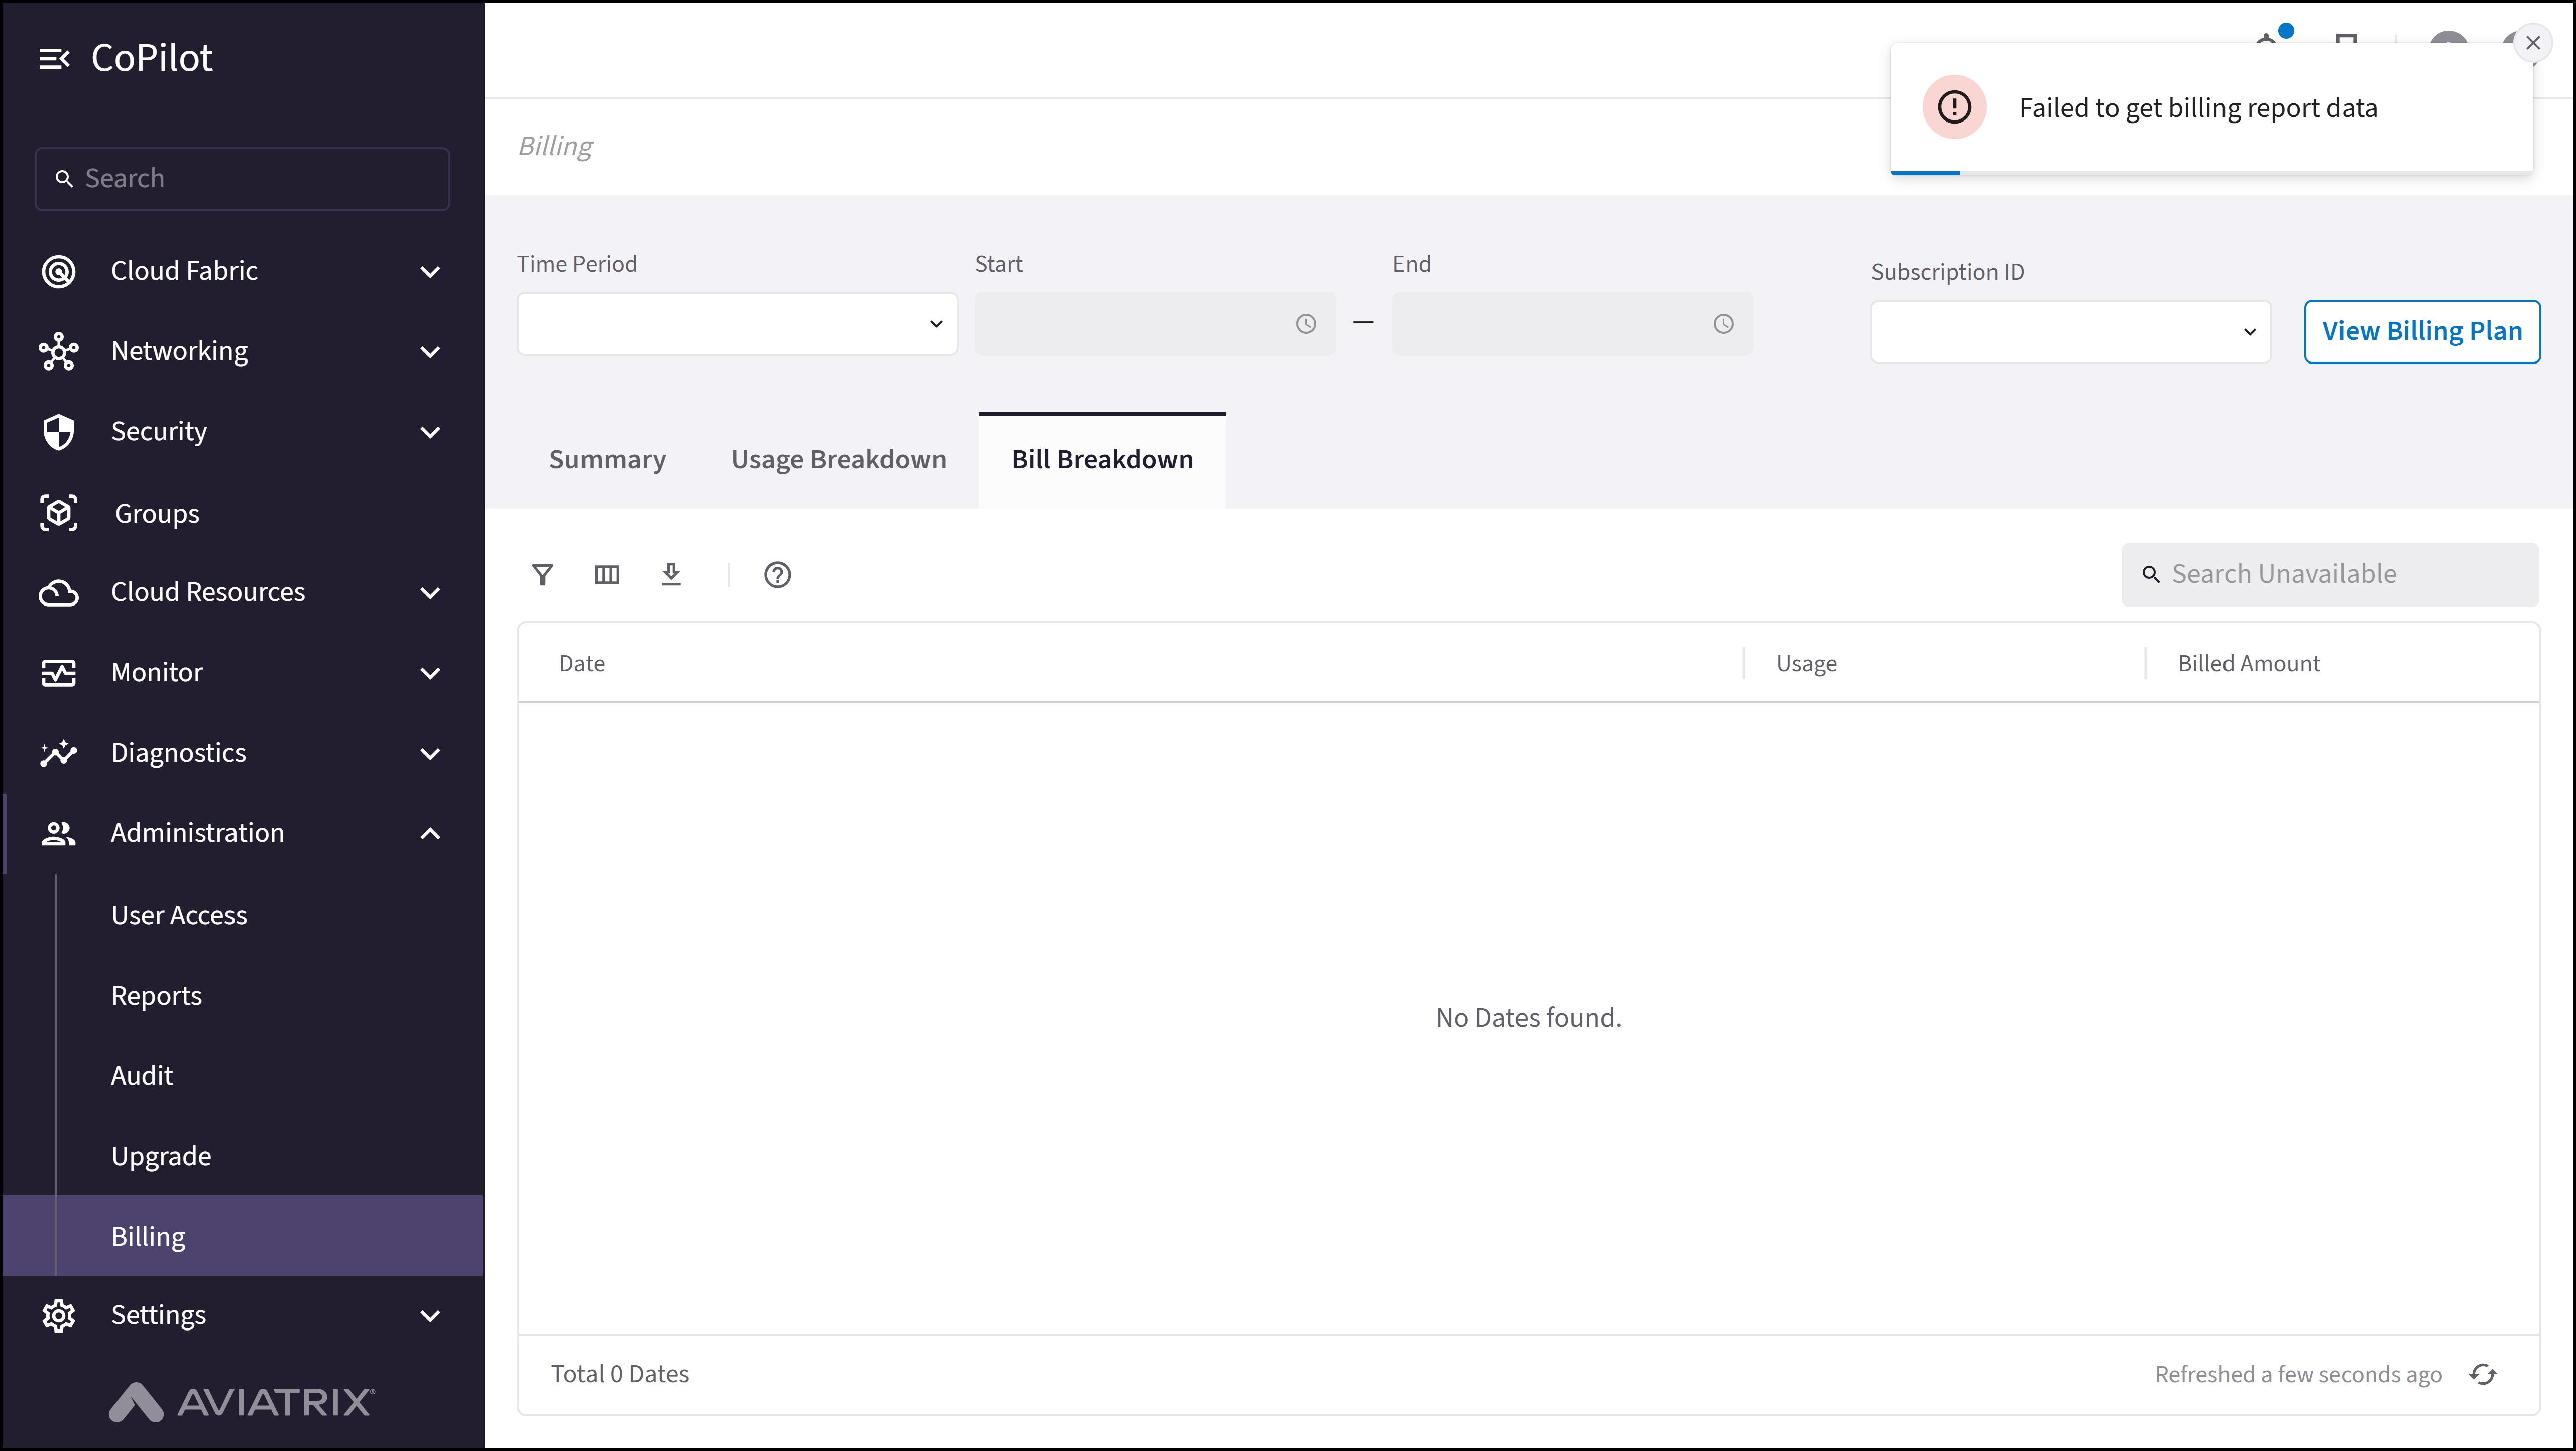Click the Groups cube icon
Screen dimensions: 2576x1451
click(x=59, y=513)
